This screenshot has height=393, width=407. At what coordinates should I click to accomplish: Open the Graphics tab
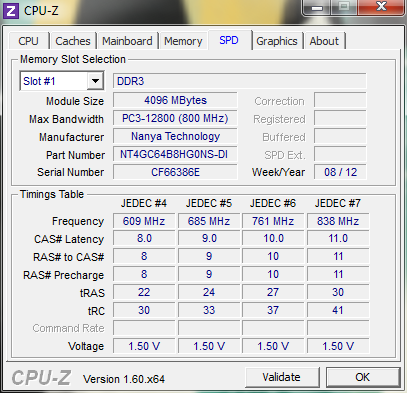click(x=277, y=41)
